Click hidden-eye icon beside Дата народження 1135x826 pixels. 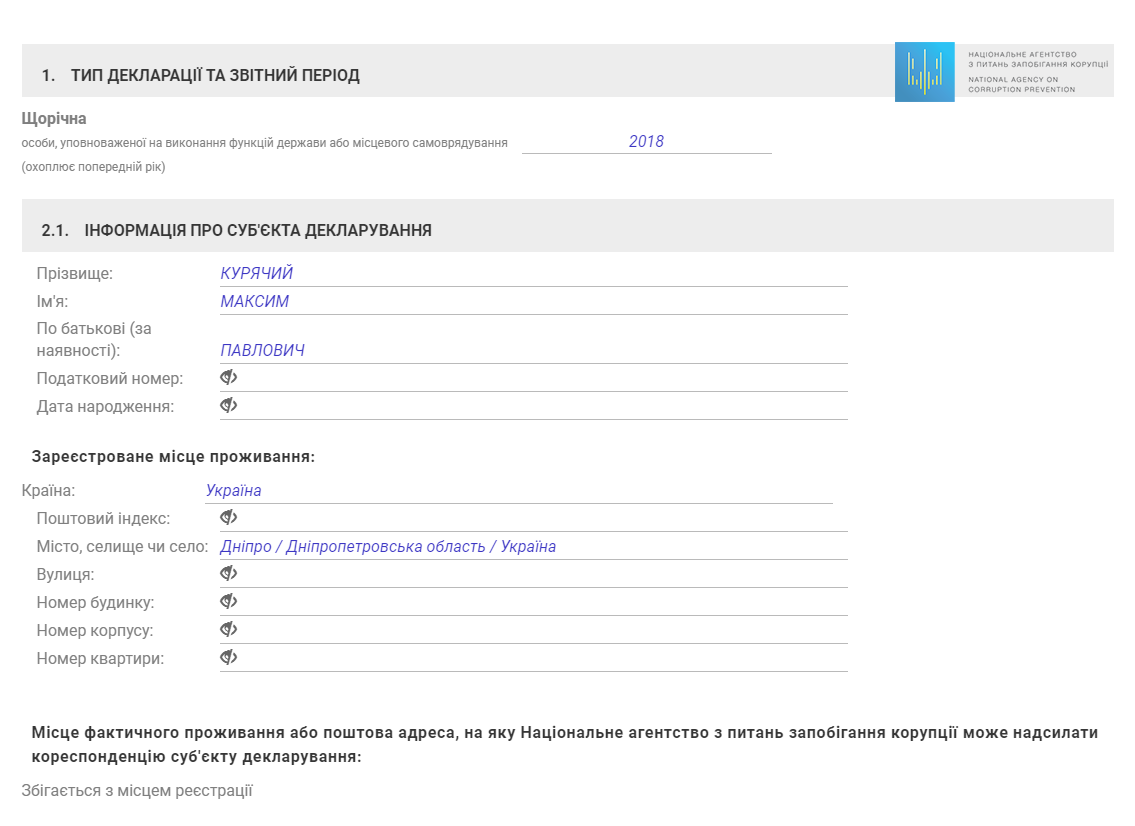[x=229, y=406]
